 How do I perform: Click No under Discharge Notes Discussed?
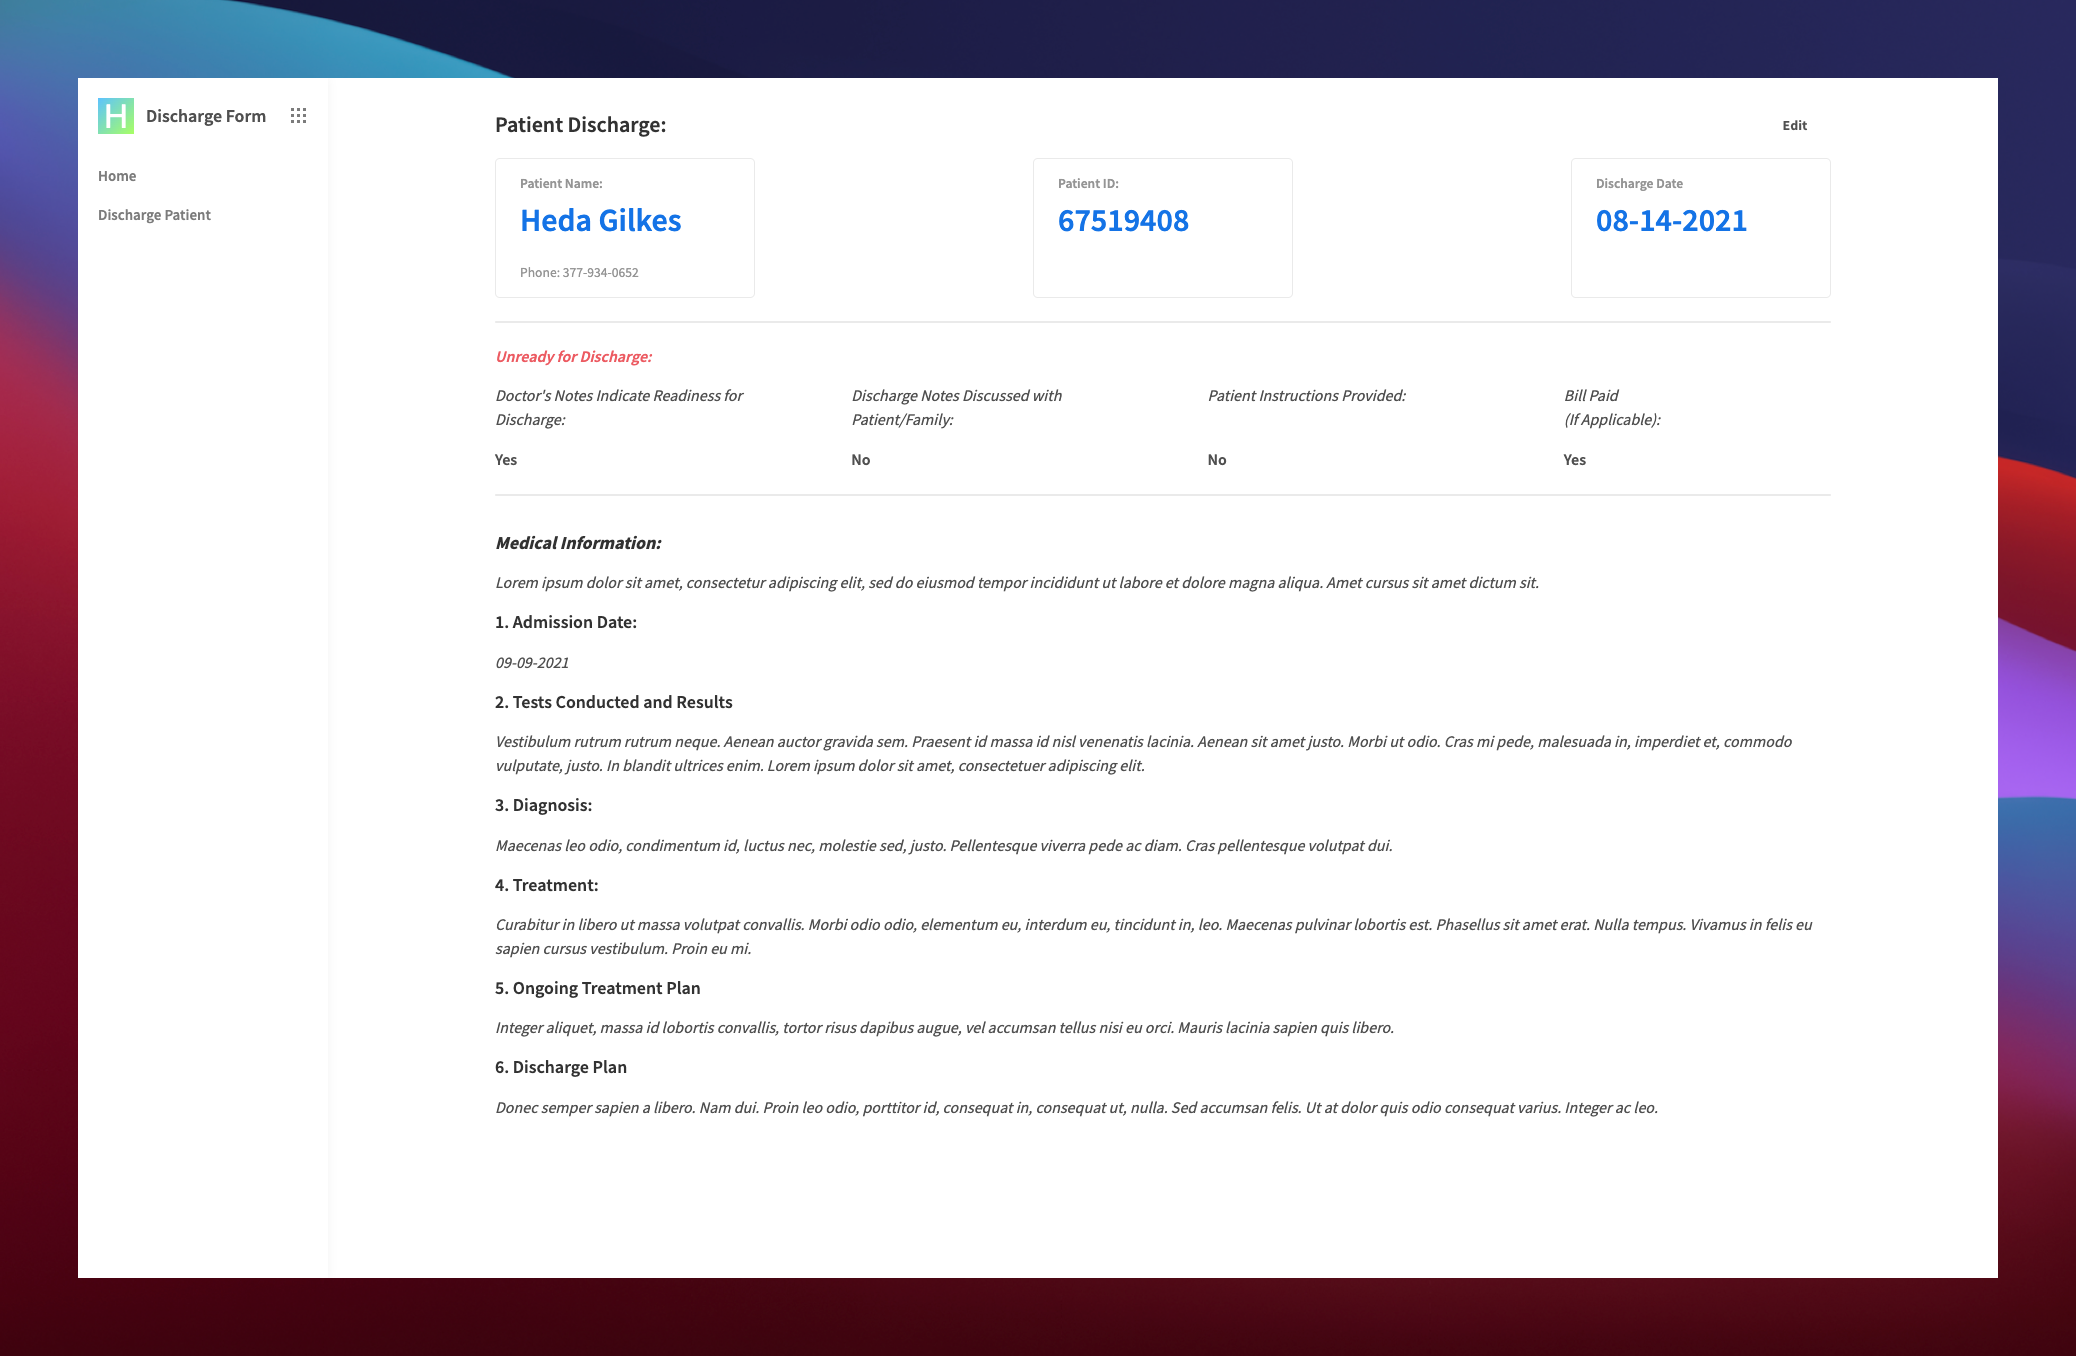point(861,460)
